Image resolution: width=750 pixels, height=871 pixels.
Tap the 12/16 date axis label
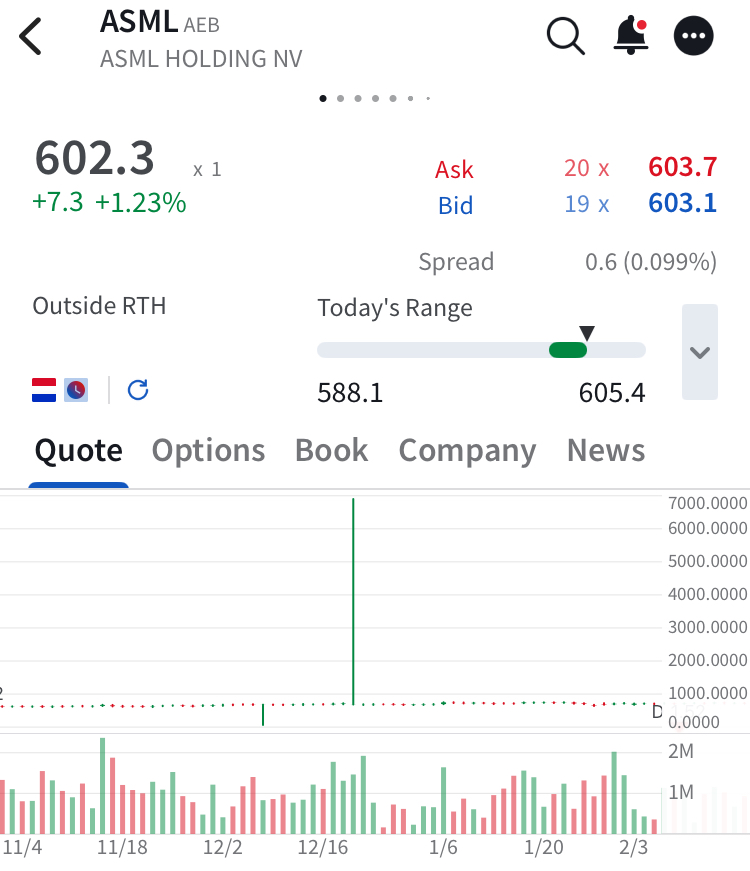pyautogui.click(x=323, y=848)
